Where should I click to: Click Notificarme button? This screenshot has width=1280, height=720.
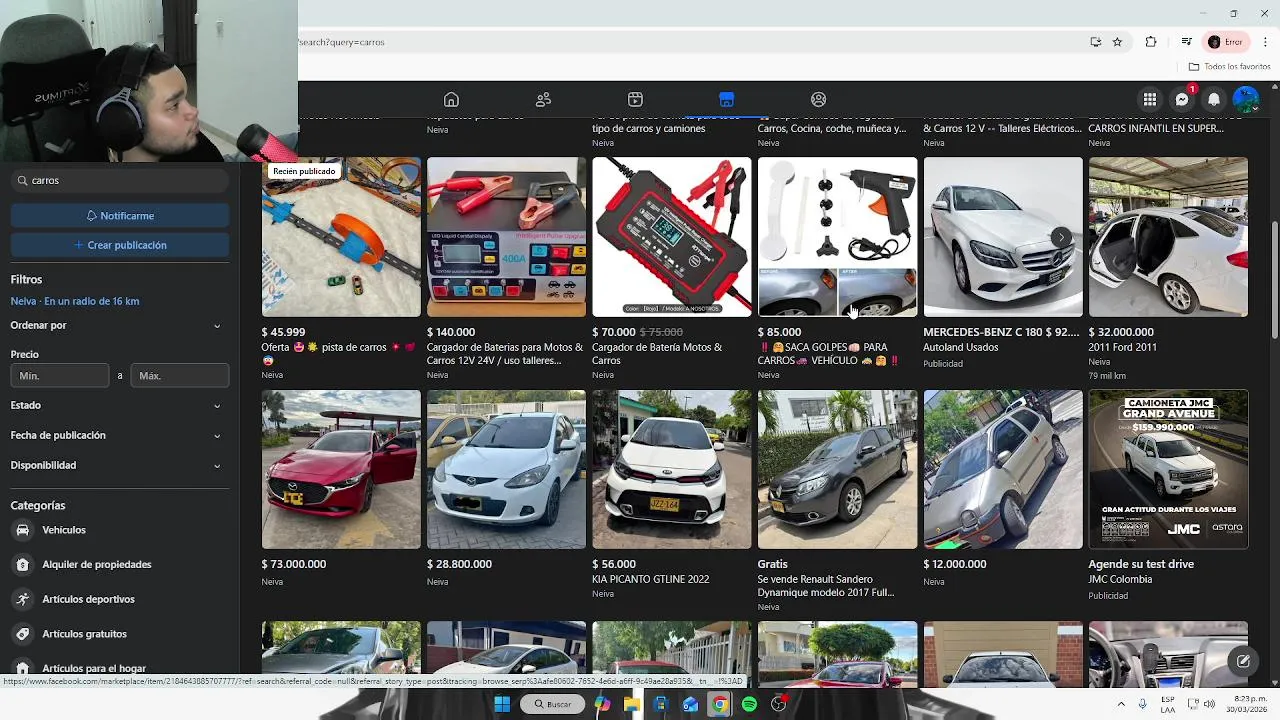pyautogui.click(x=120, y=216)
